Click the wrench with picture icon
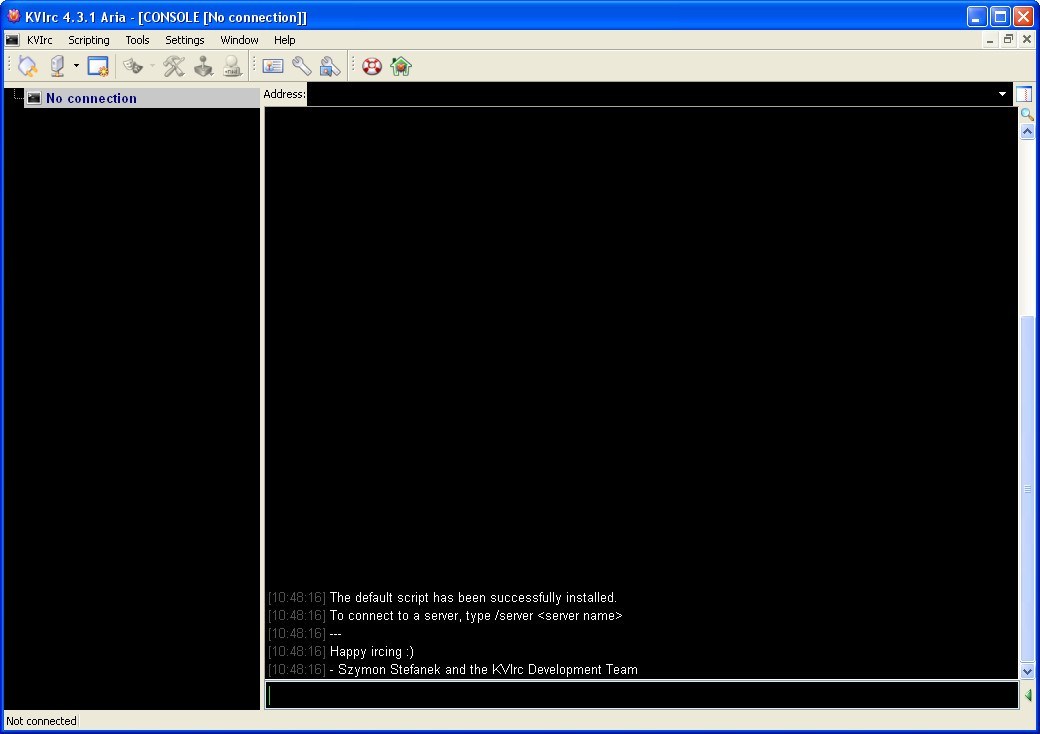Image resolution: width=1040 pixels, height=734 pixels. [330, 66]
